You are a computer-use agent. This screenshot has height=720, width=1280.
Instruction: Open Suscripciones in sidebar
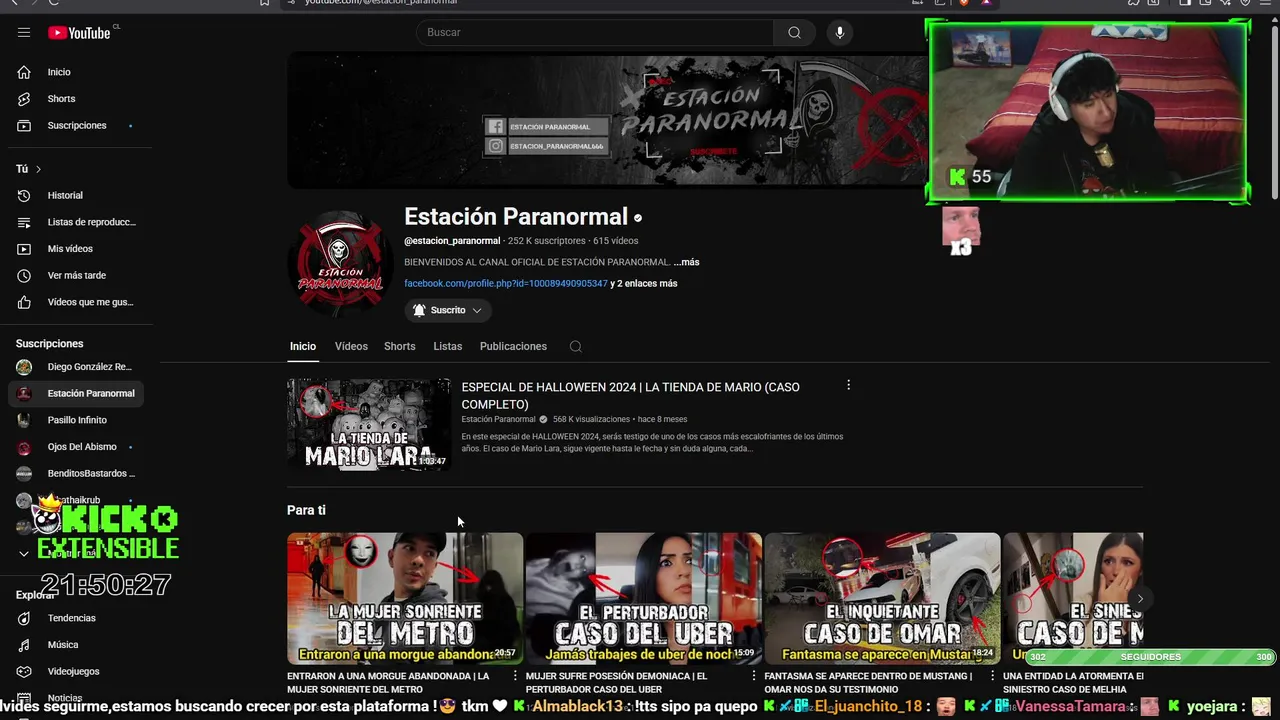76,125
